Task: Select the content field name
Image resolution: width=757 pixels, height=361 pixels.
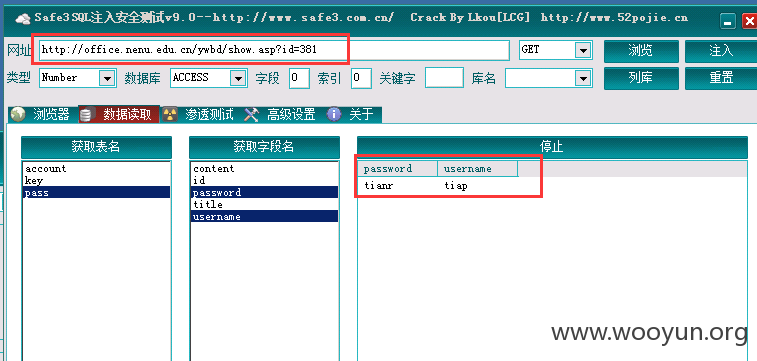Action: pyautogui.click(x=265, y=168)
